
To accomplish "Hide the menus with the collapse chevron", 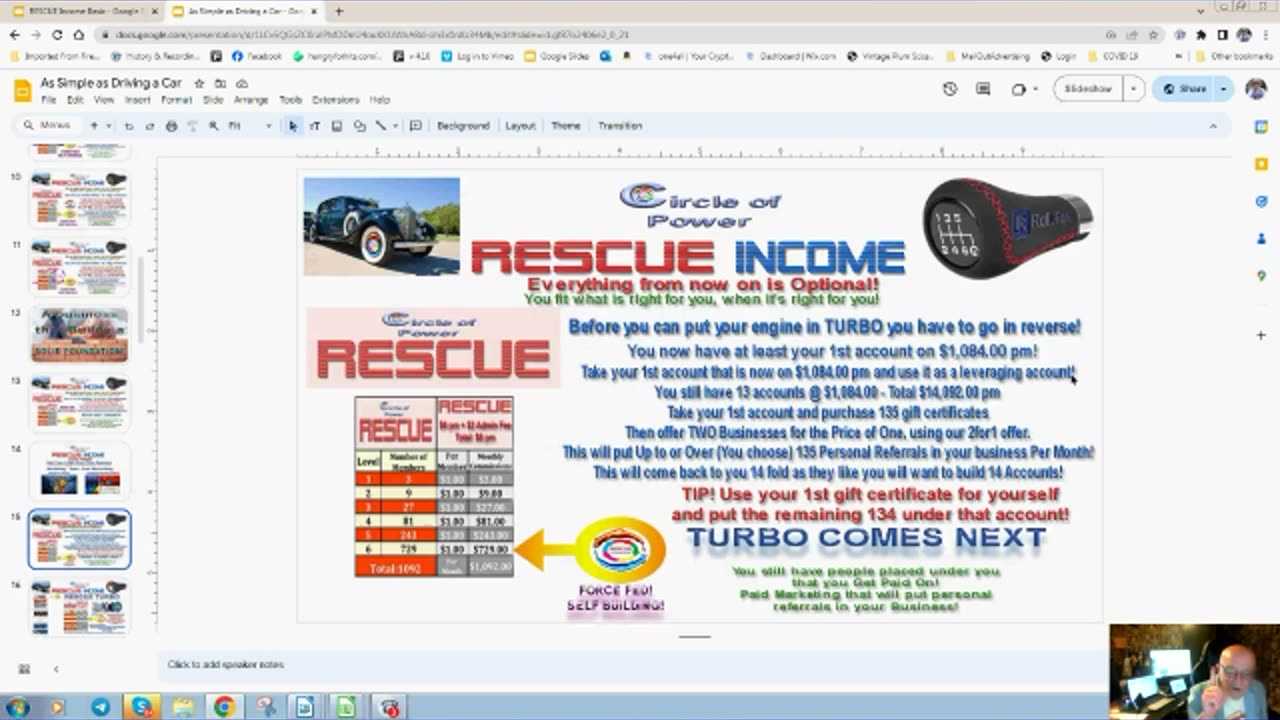I will (1213, 126).
